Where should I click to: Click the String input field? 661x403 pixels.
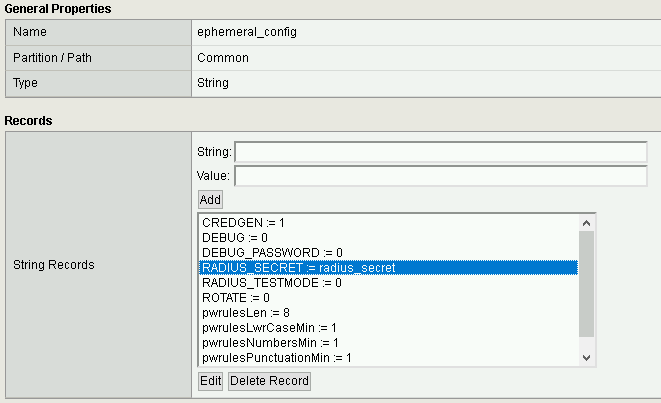coord(441,152)
